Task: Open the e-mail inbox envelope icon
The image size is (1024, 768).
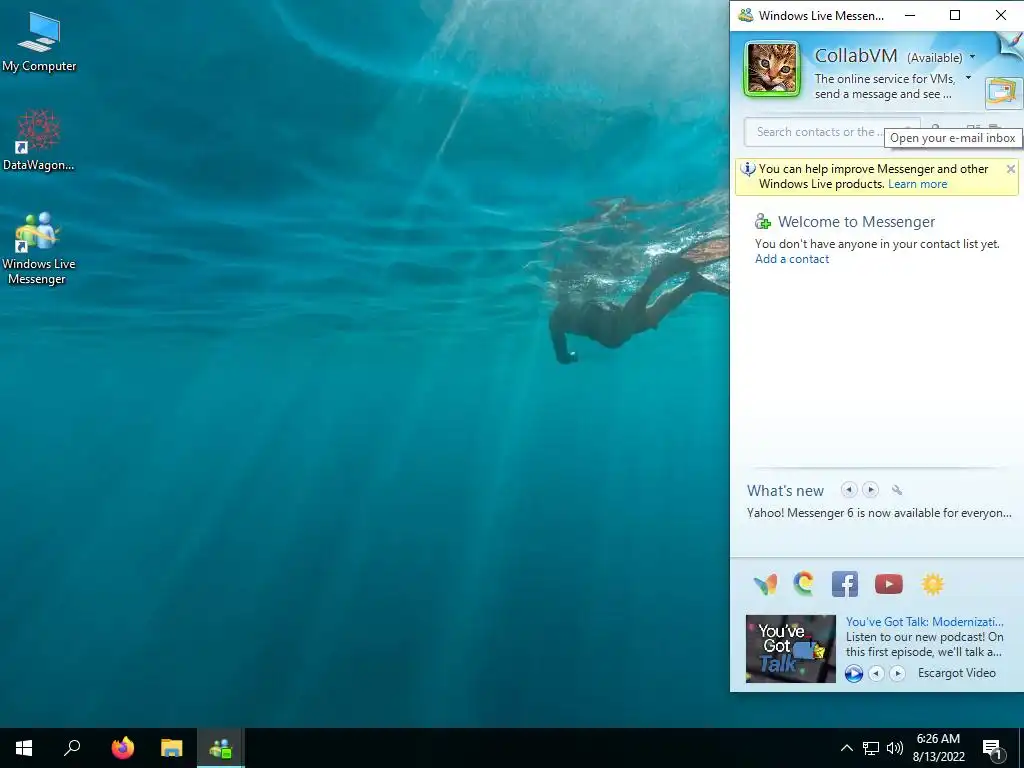Action: click(1003, 93)
